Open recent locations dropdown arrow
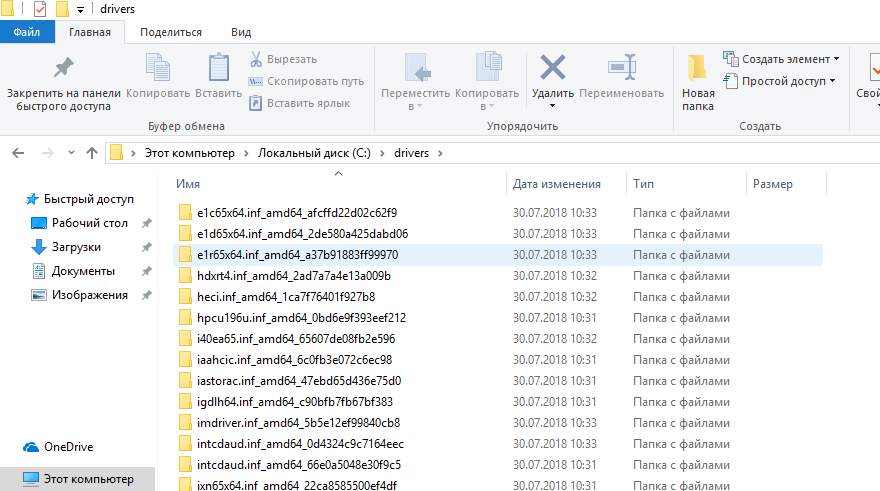This screenshot has height=491, width=880. click(69, 153)
